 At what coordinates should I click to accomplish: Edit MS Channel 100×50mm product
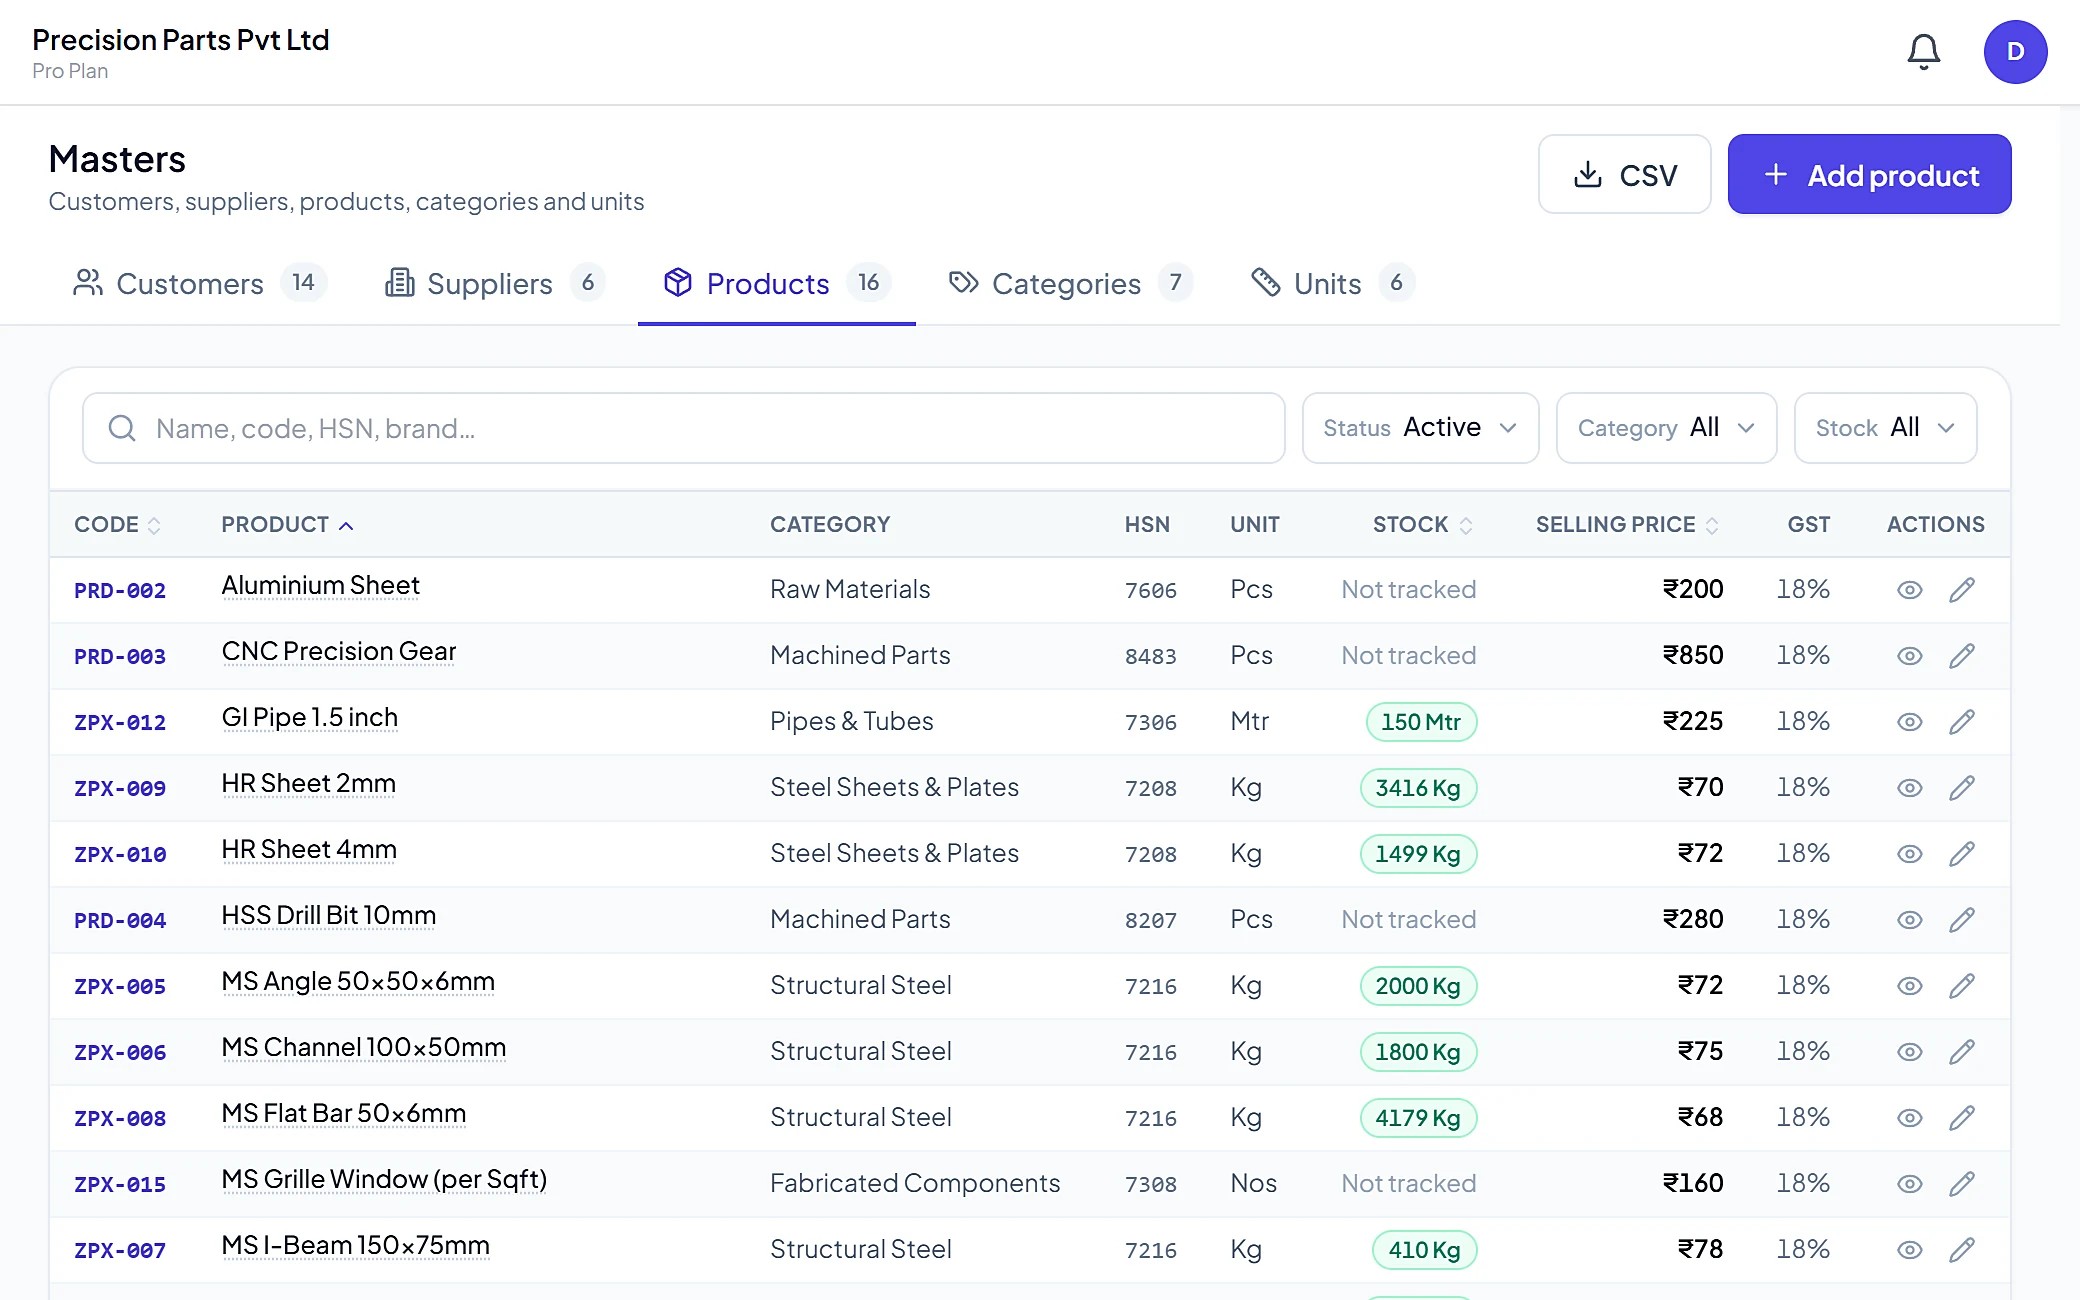click(1961, 1052)
